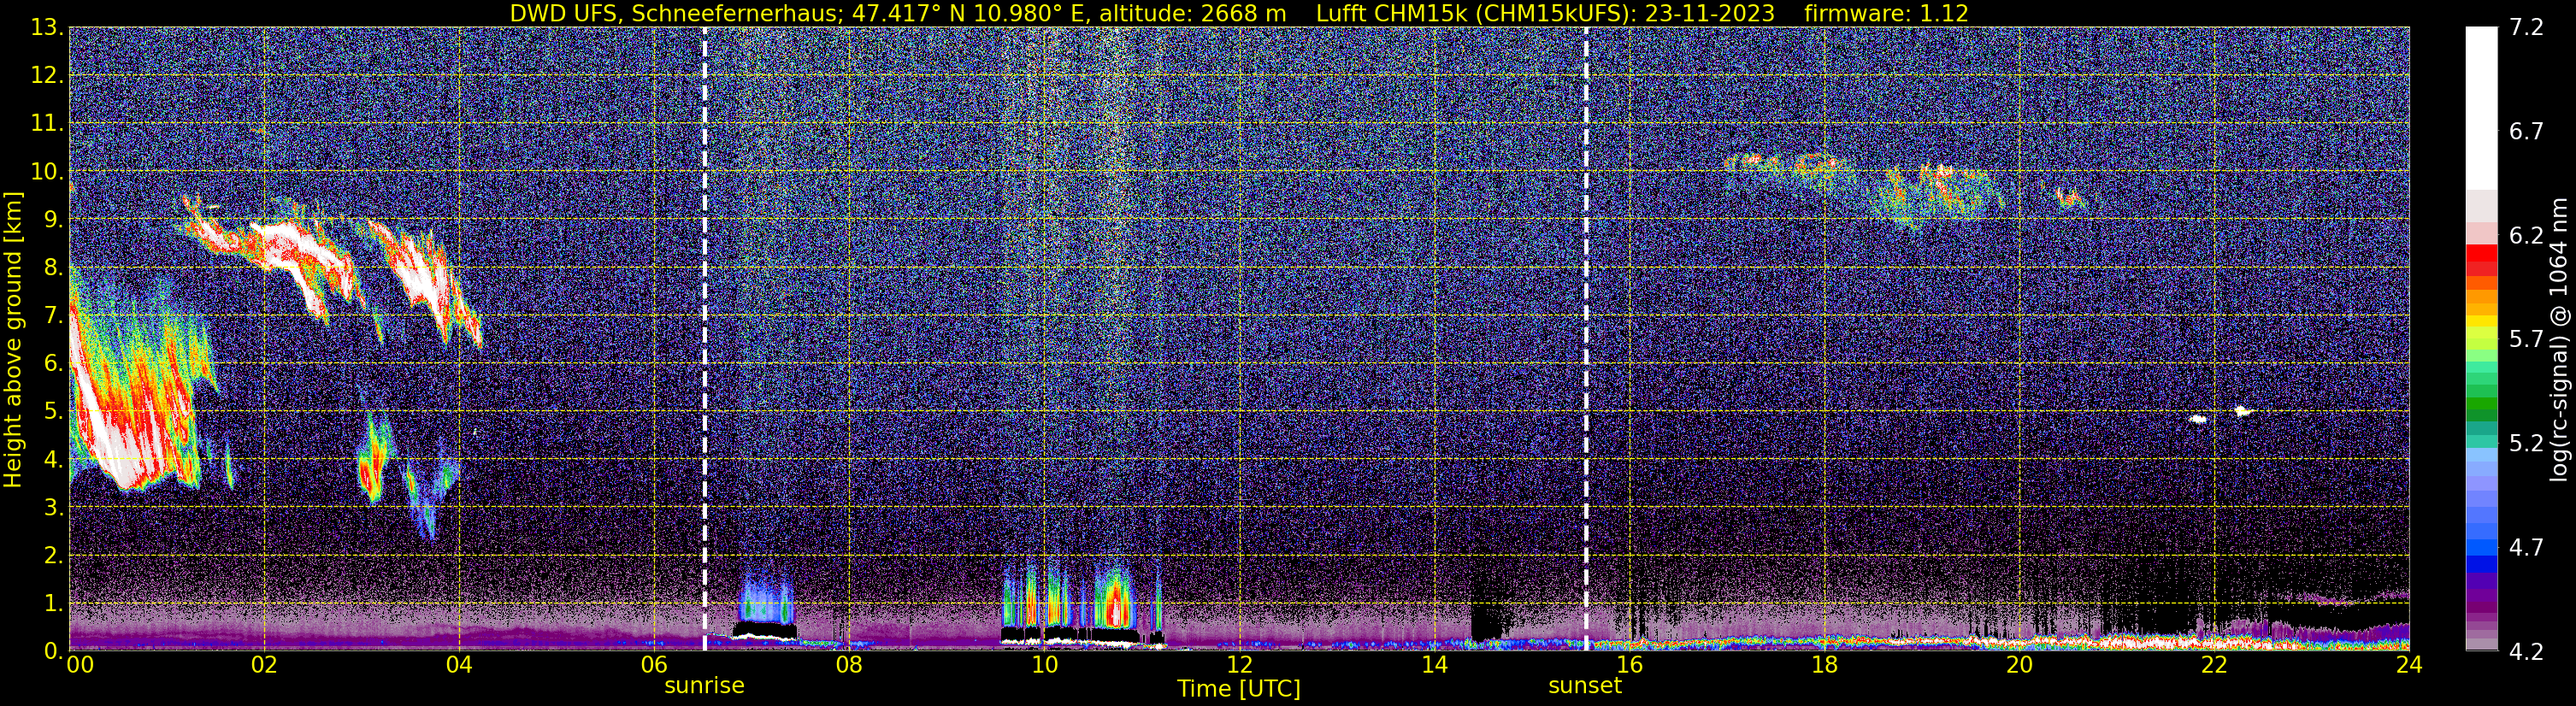The height and width of the screenshot is (706, 2576).
Task: Click the "00" time-axis tick label
Action: [80, 665]
